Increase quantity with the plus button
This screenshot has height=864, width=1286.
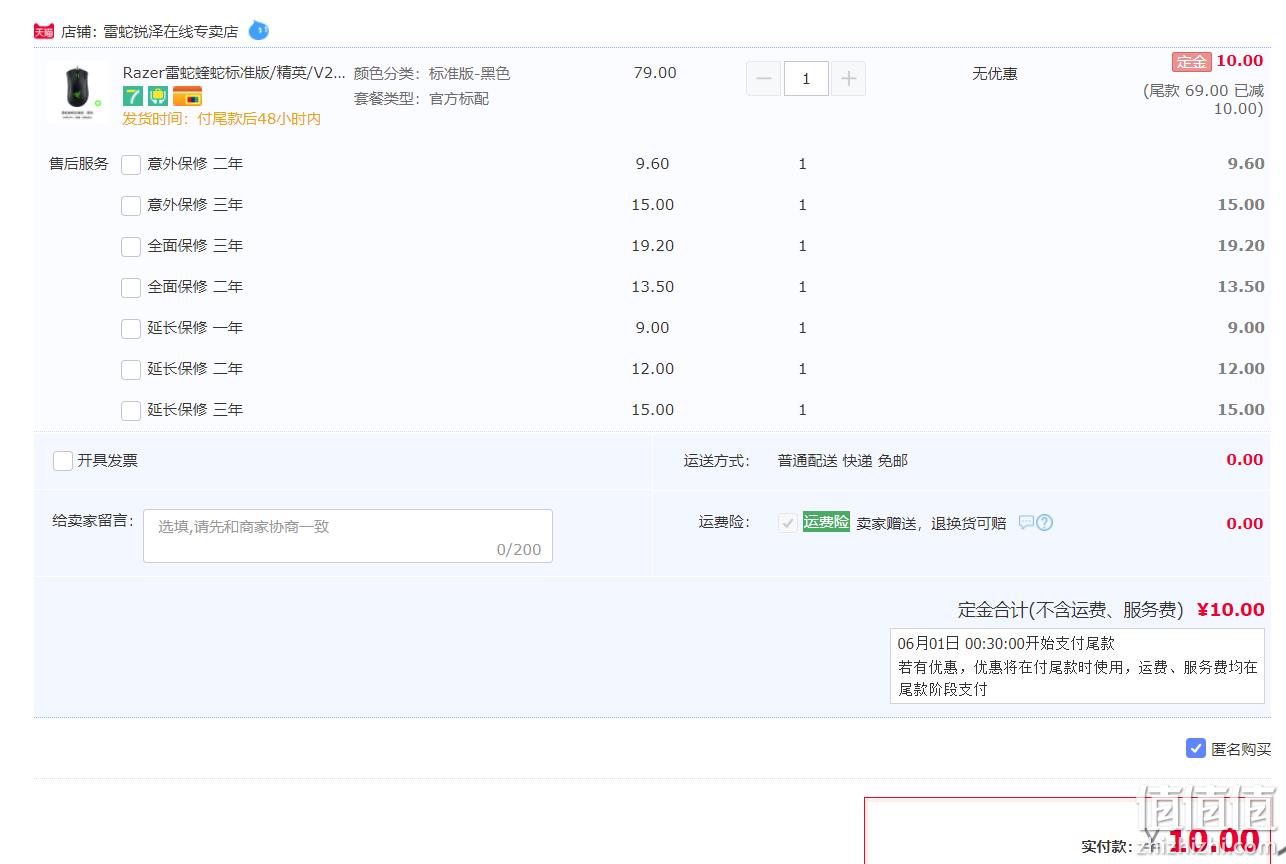(x=848, y=78)
